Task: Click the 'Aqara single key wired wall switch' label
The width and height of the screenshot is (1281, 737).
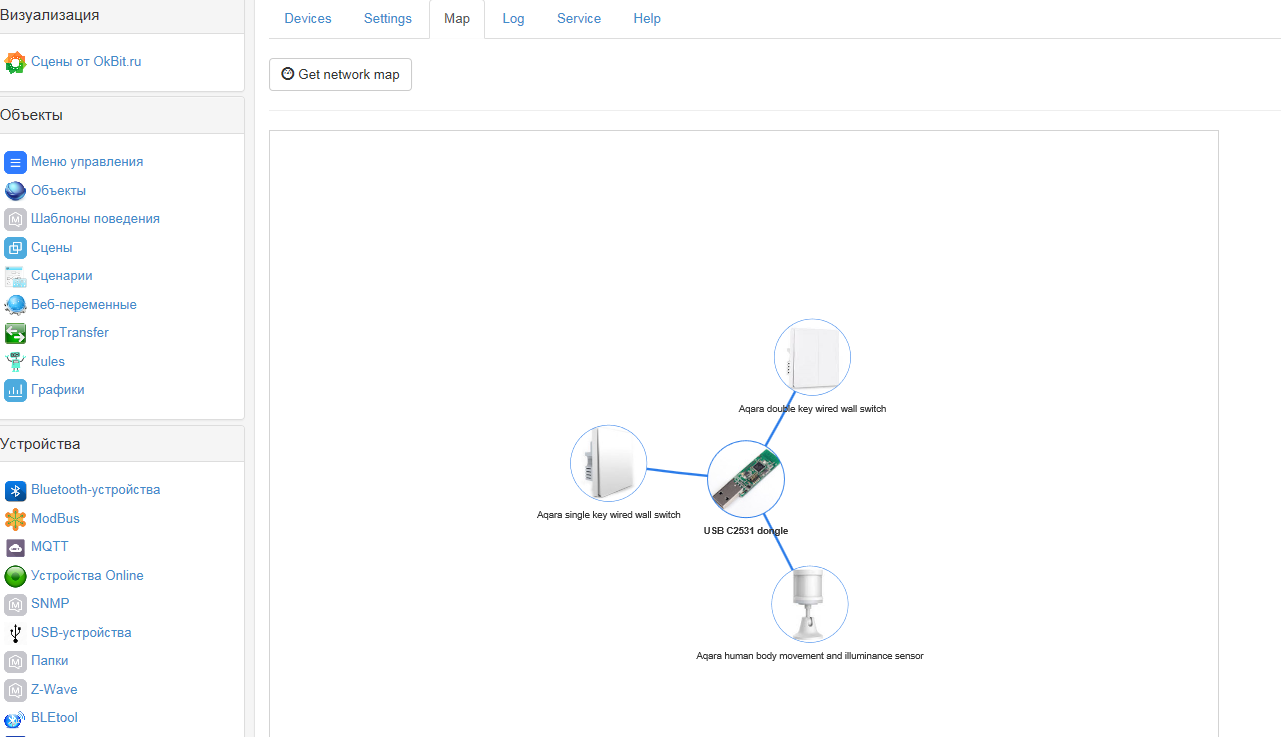Action: (x=609, y=515)
